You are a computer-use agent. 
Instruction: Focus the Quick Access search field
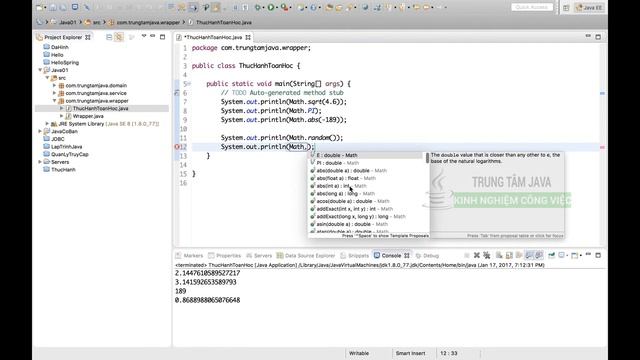coord(532,7)
